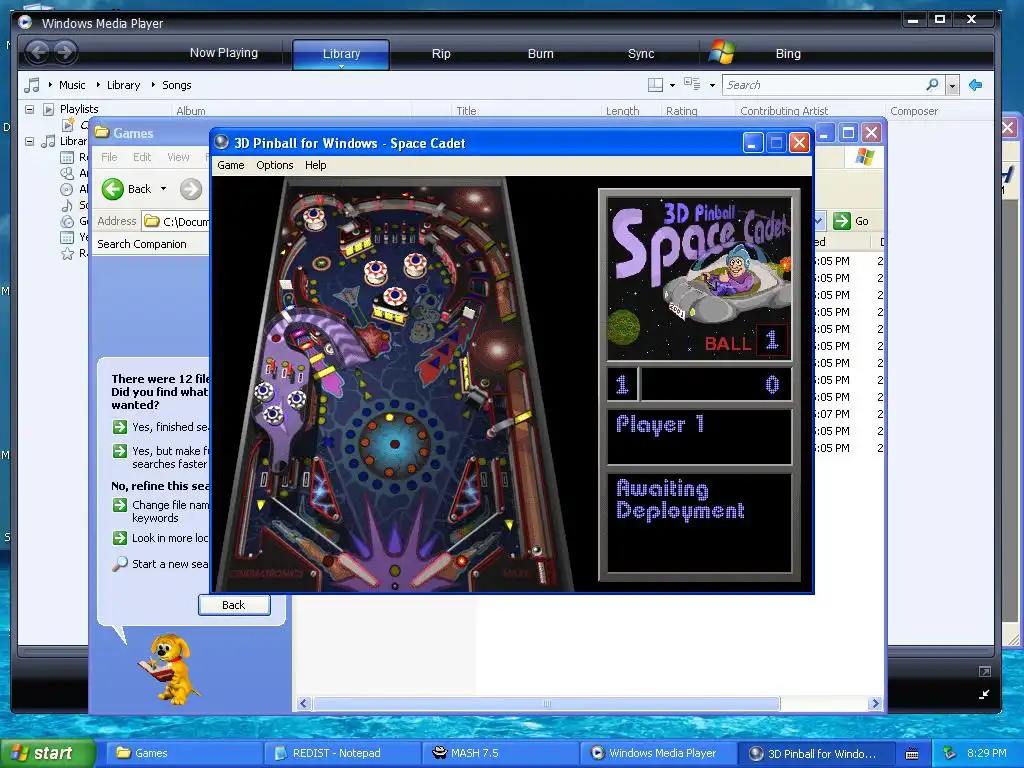Sort by the Album column header
The height and width of the screenshot is (768, 1024).
(x=191, y=111)
